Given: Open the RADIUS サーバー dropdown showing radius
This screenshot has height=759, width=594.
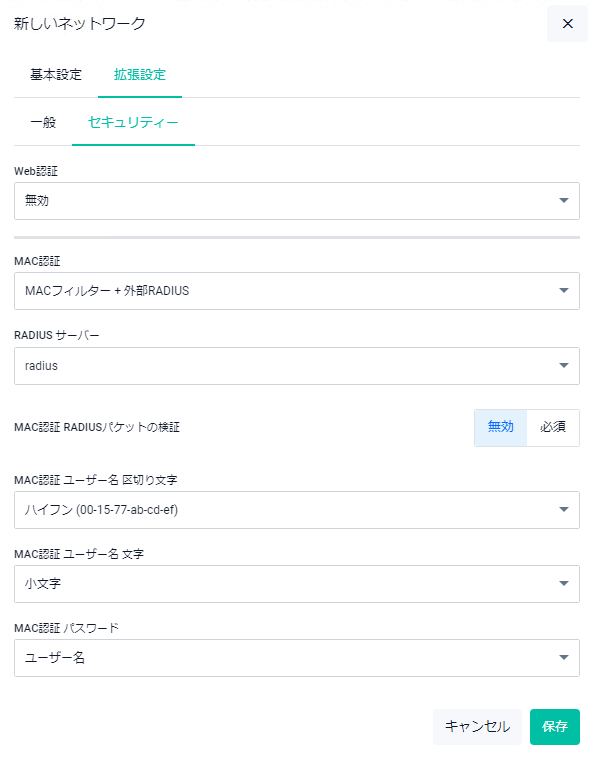Looking at the screenshot, I should (x=297, y=366).
